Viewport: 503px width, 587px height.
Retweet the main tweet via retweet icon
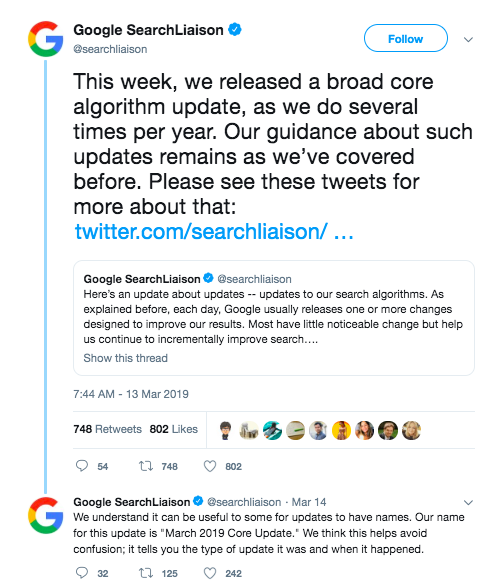[146, 466]
